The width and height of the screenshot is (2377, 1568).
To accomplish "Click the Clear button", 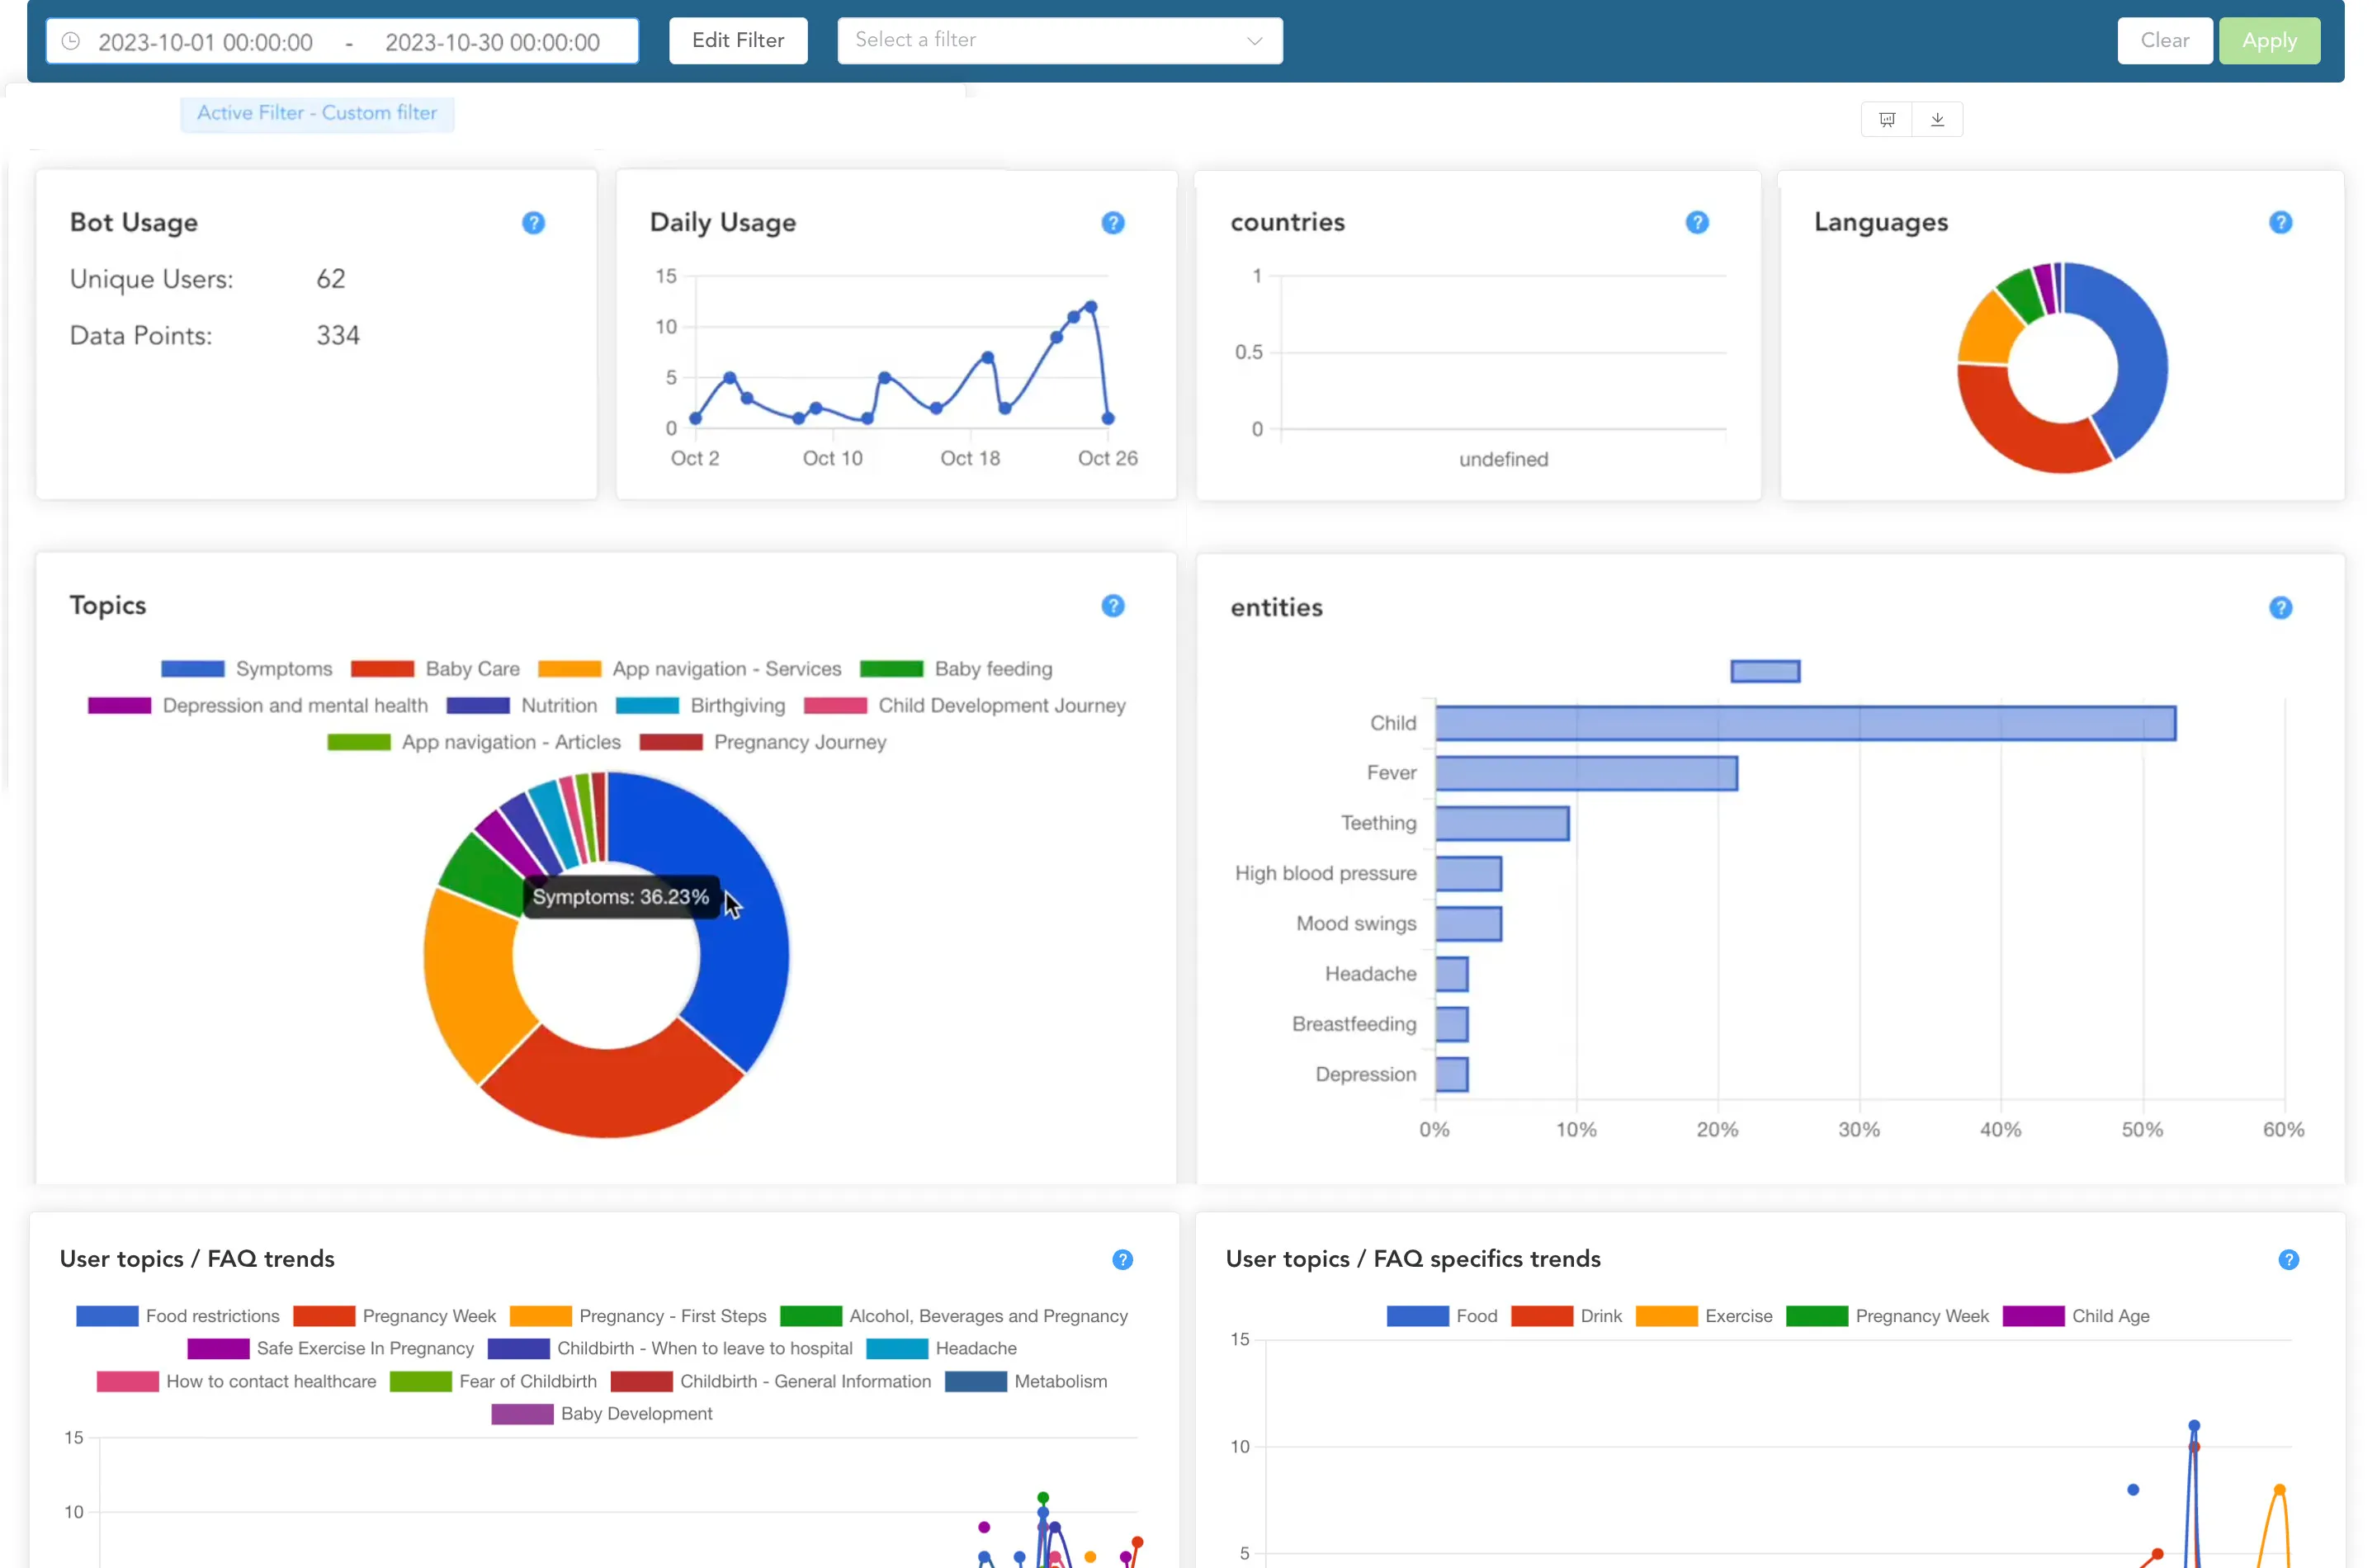I will tap(2163, 41).
